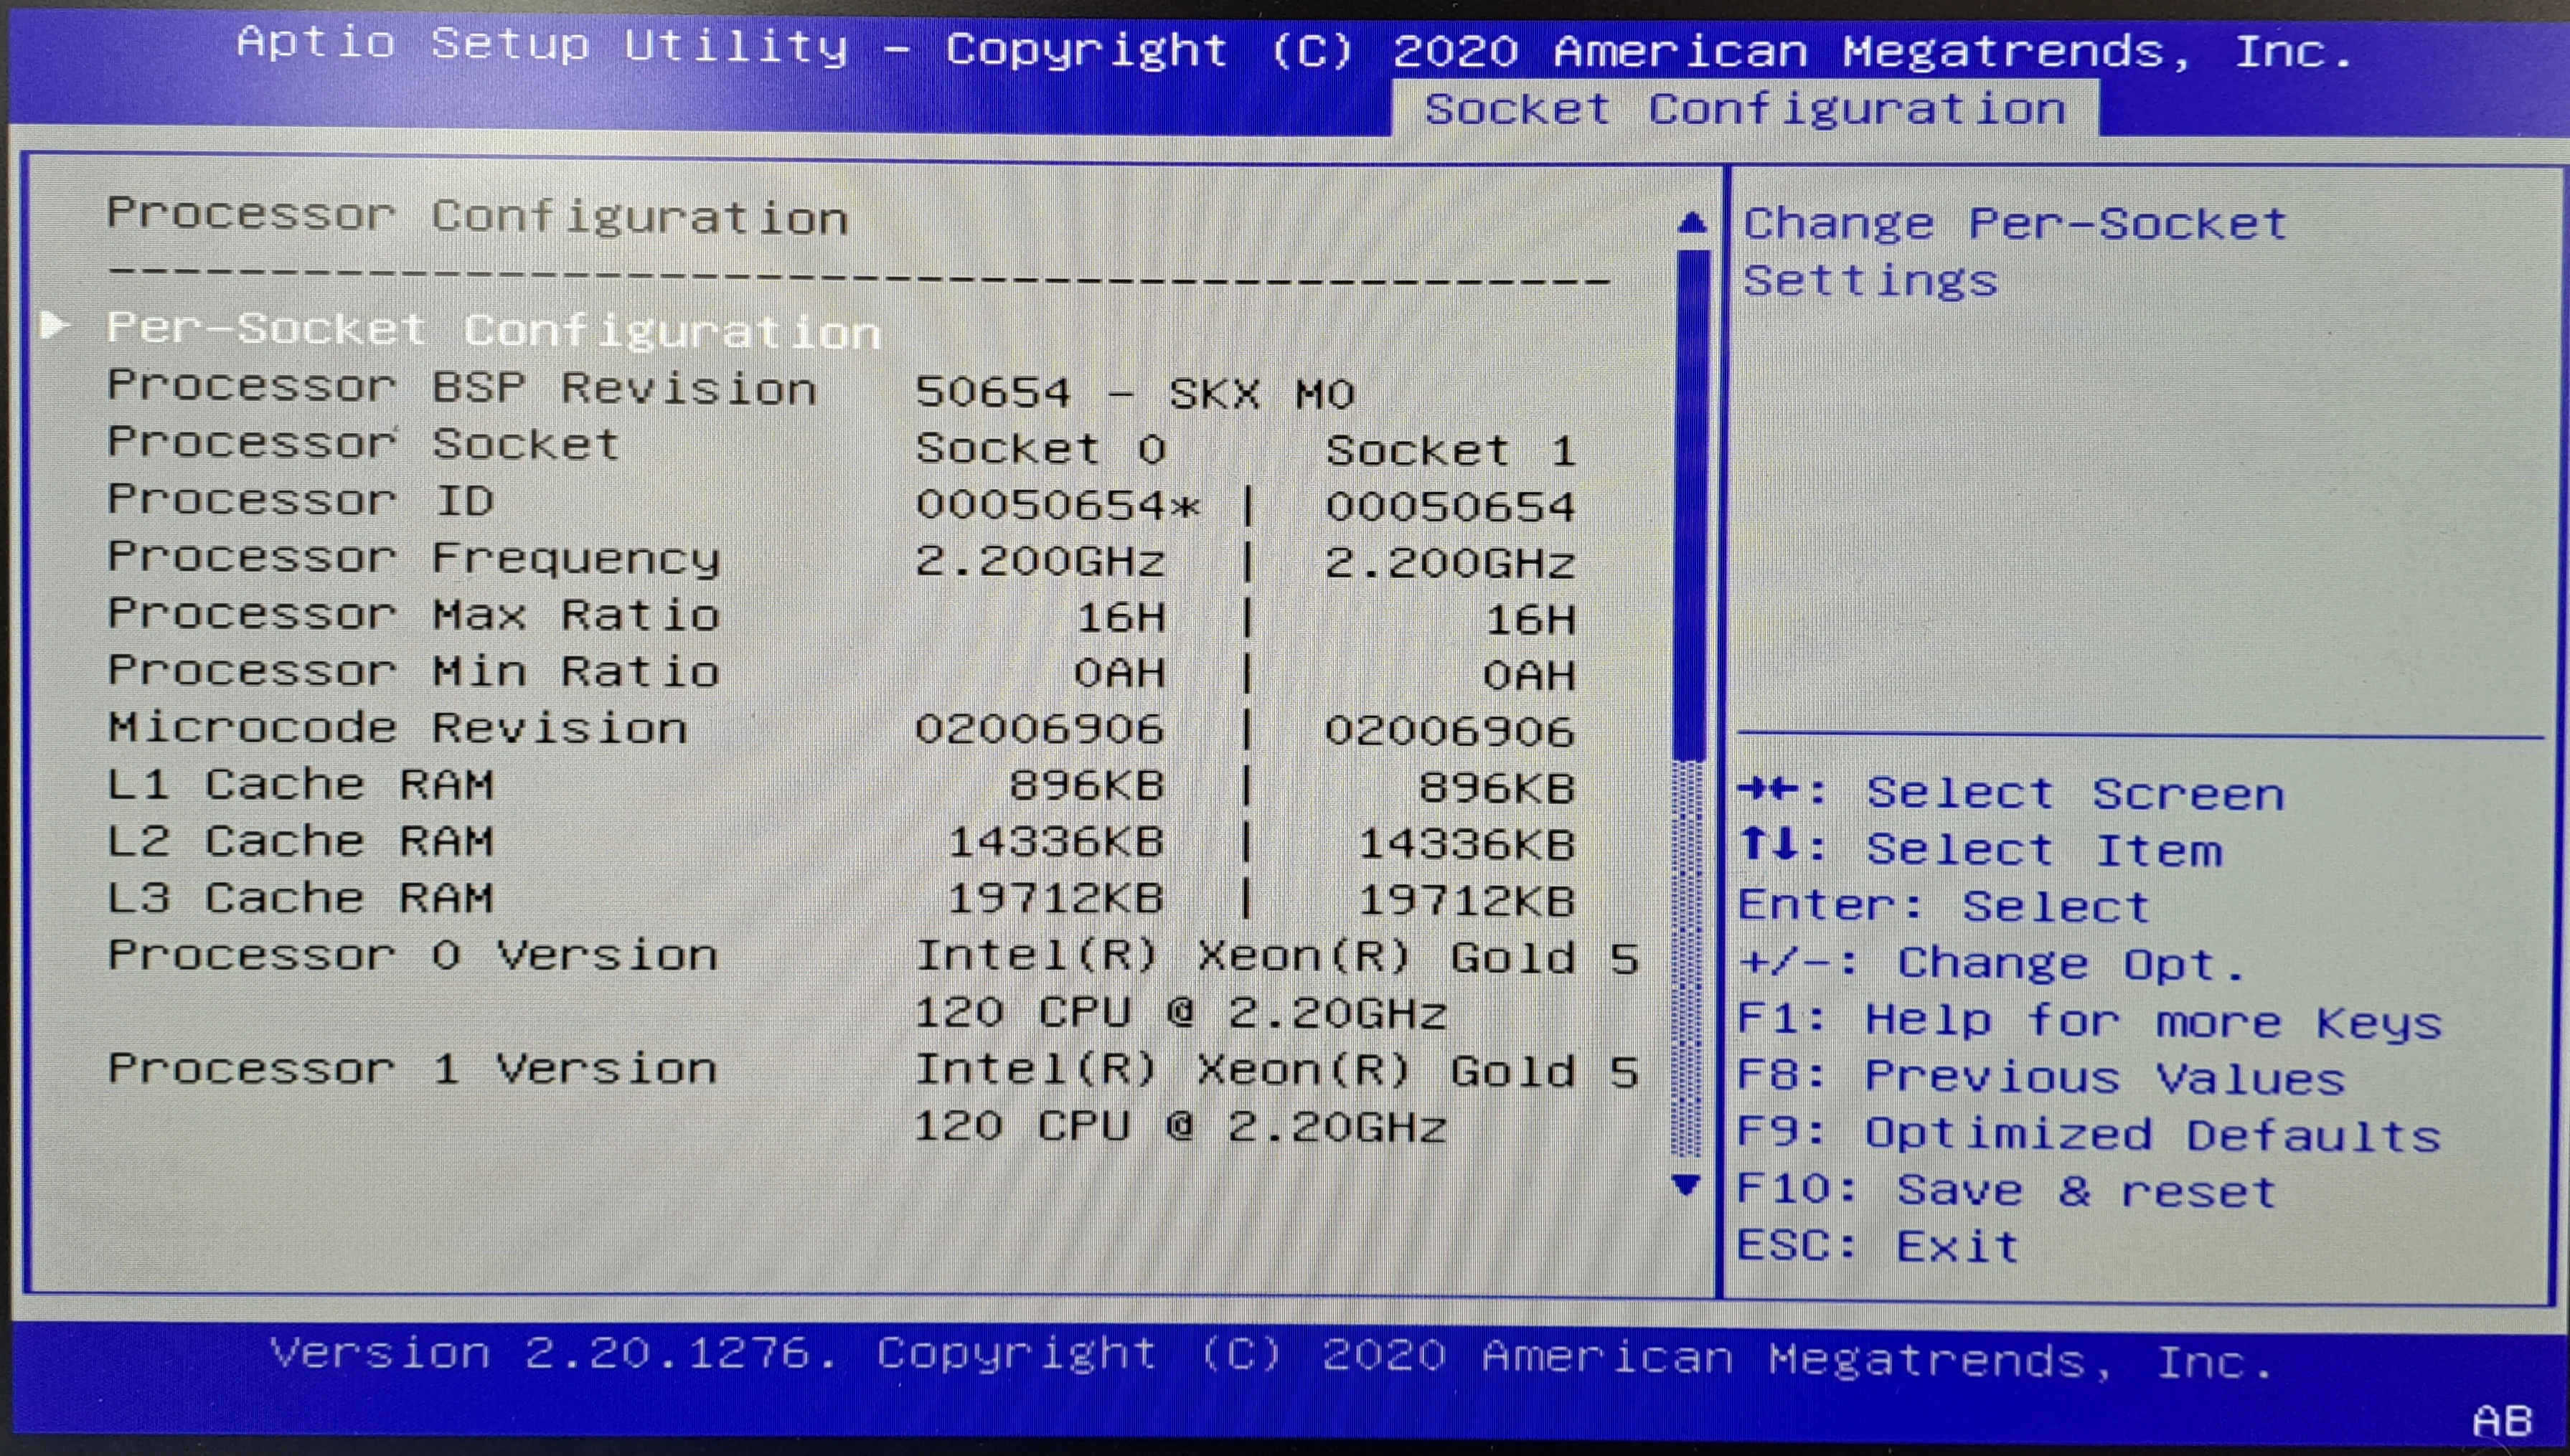The image size is (2570, 1456).
Task: Click the L3 Cache RAM label
Action: [300, 898]
